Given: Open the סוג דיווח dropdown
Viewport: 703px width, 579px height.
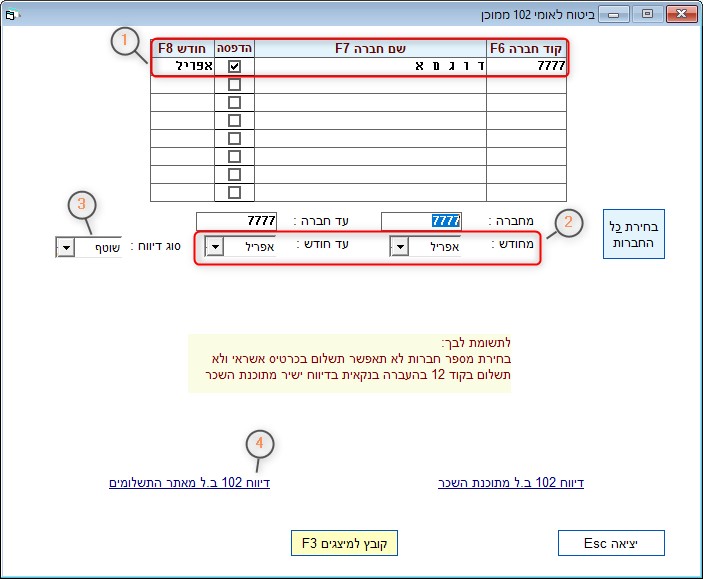Looking at the screenshot, I should coord(65,247).
